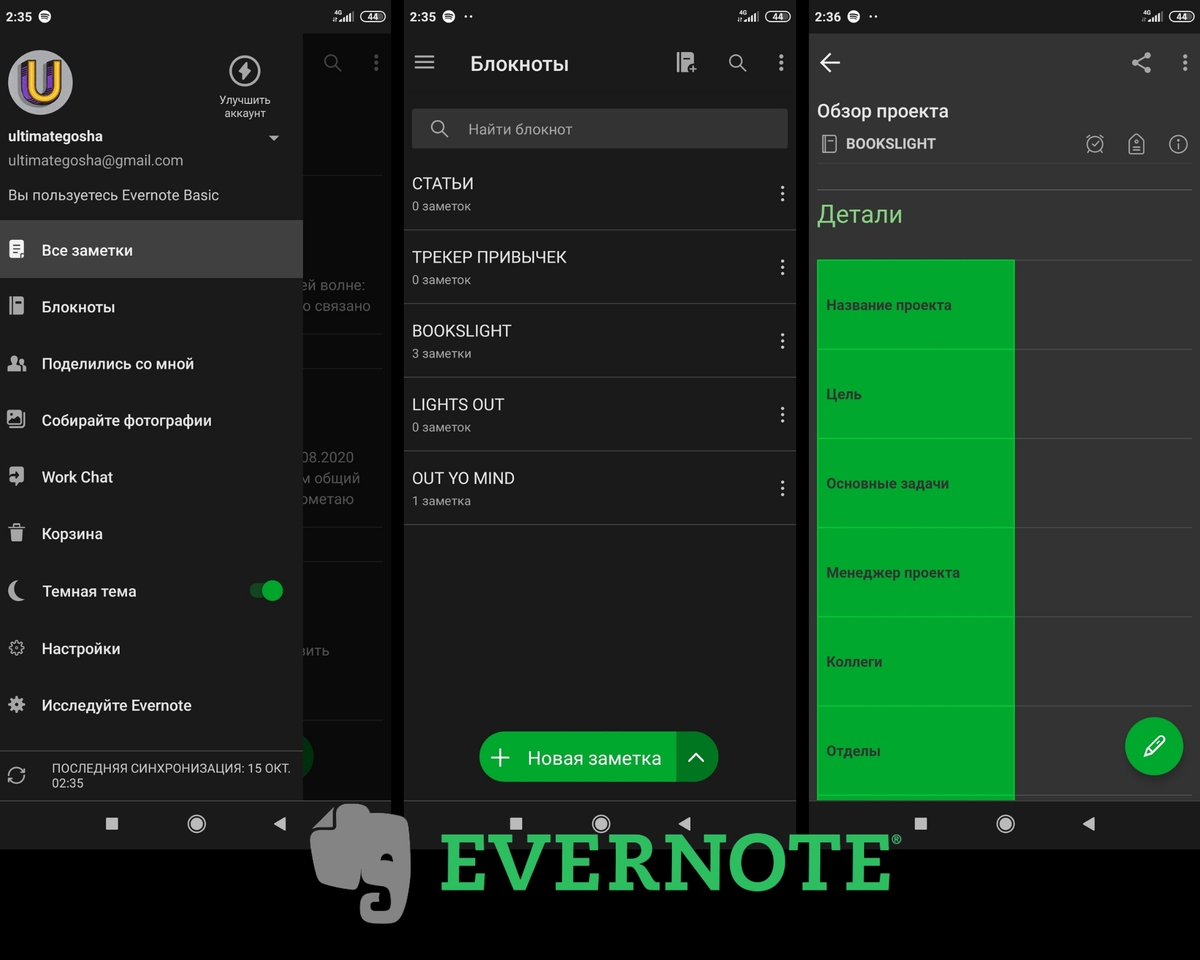Click the photo icon beside Собирайте фотографии

(17, 420)
